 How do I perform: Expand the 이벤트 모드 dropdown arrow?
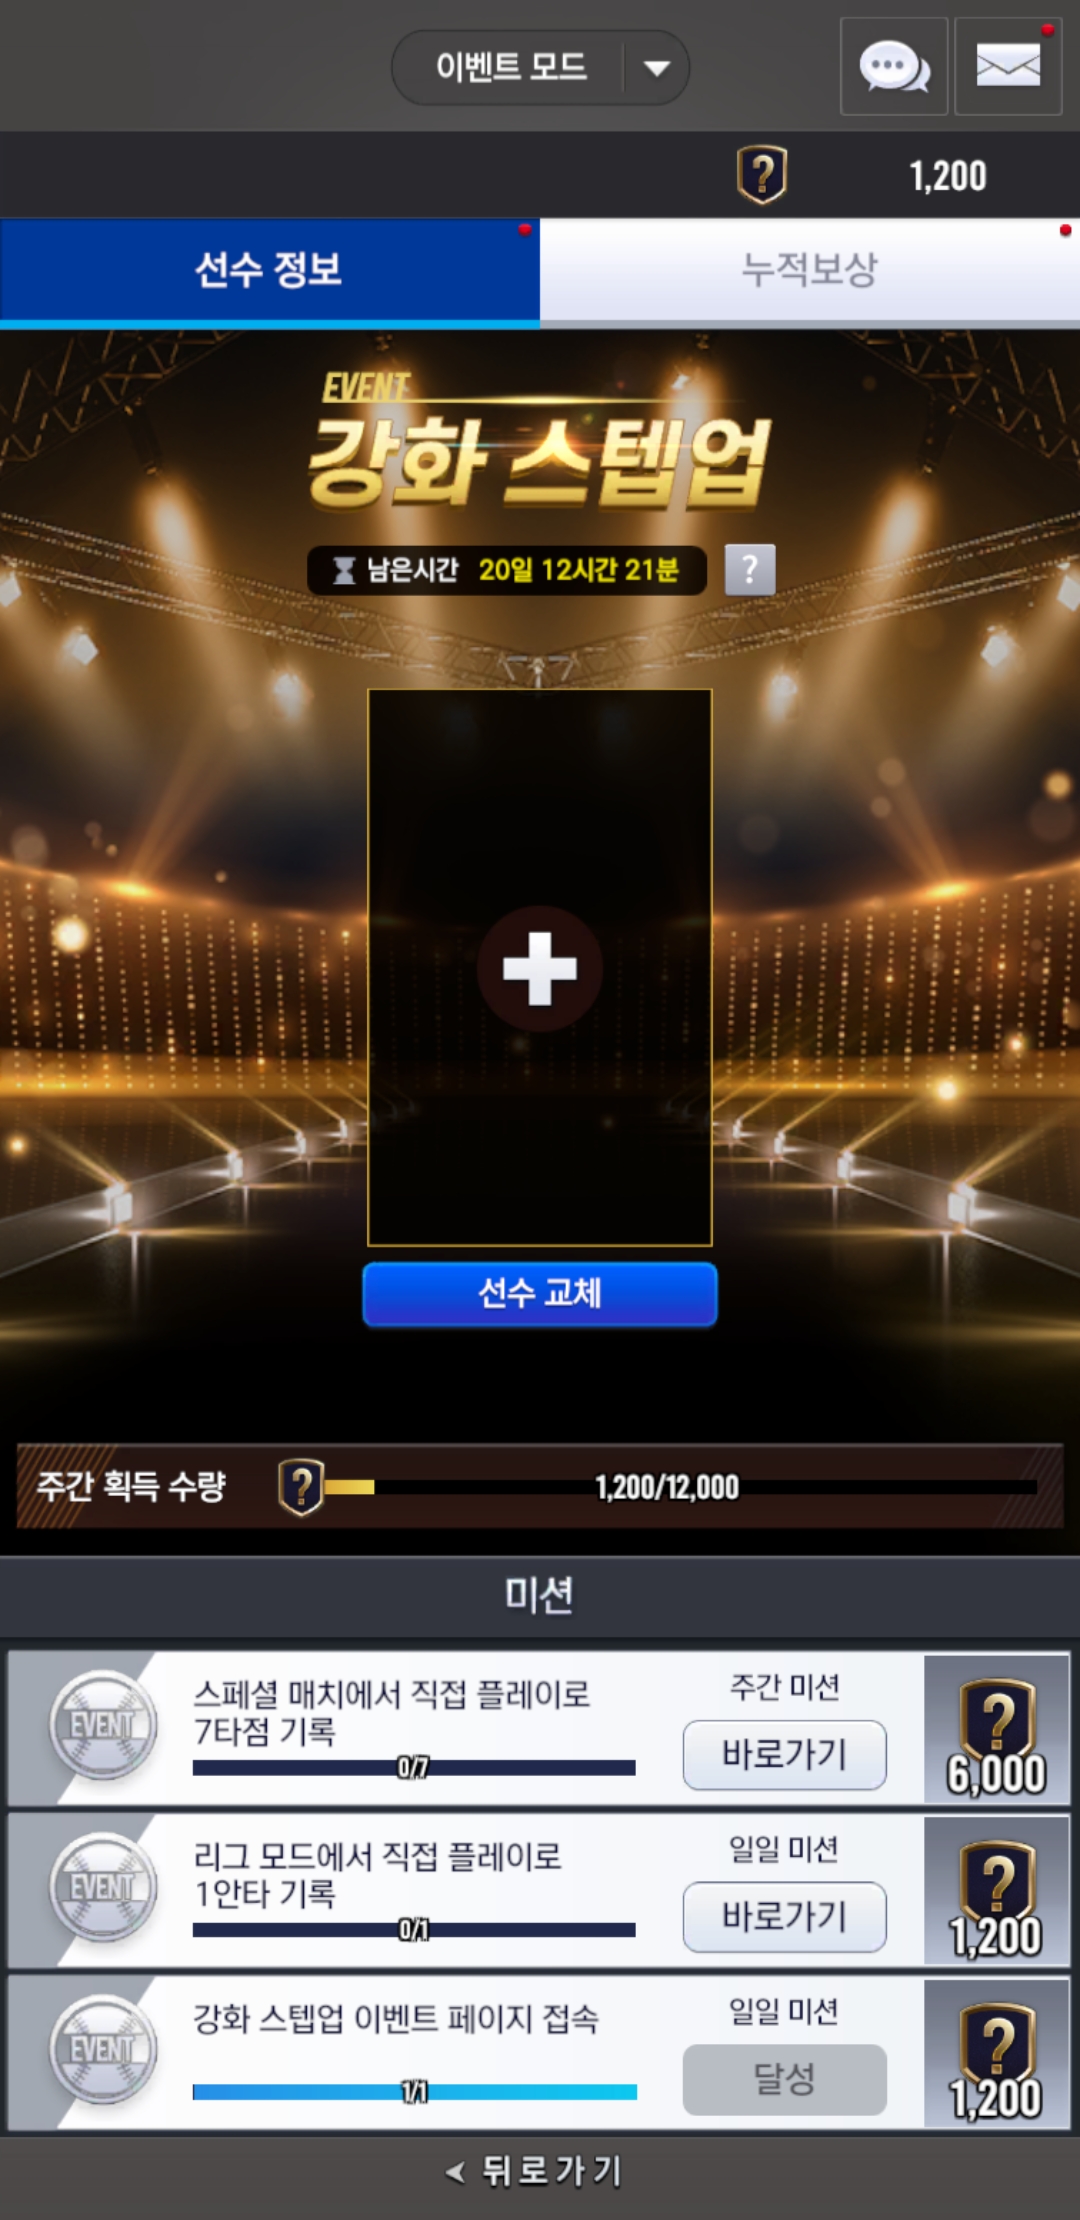[x=657, y=68]
